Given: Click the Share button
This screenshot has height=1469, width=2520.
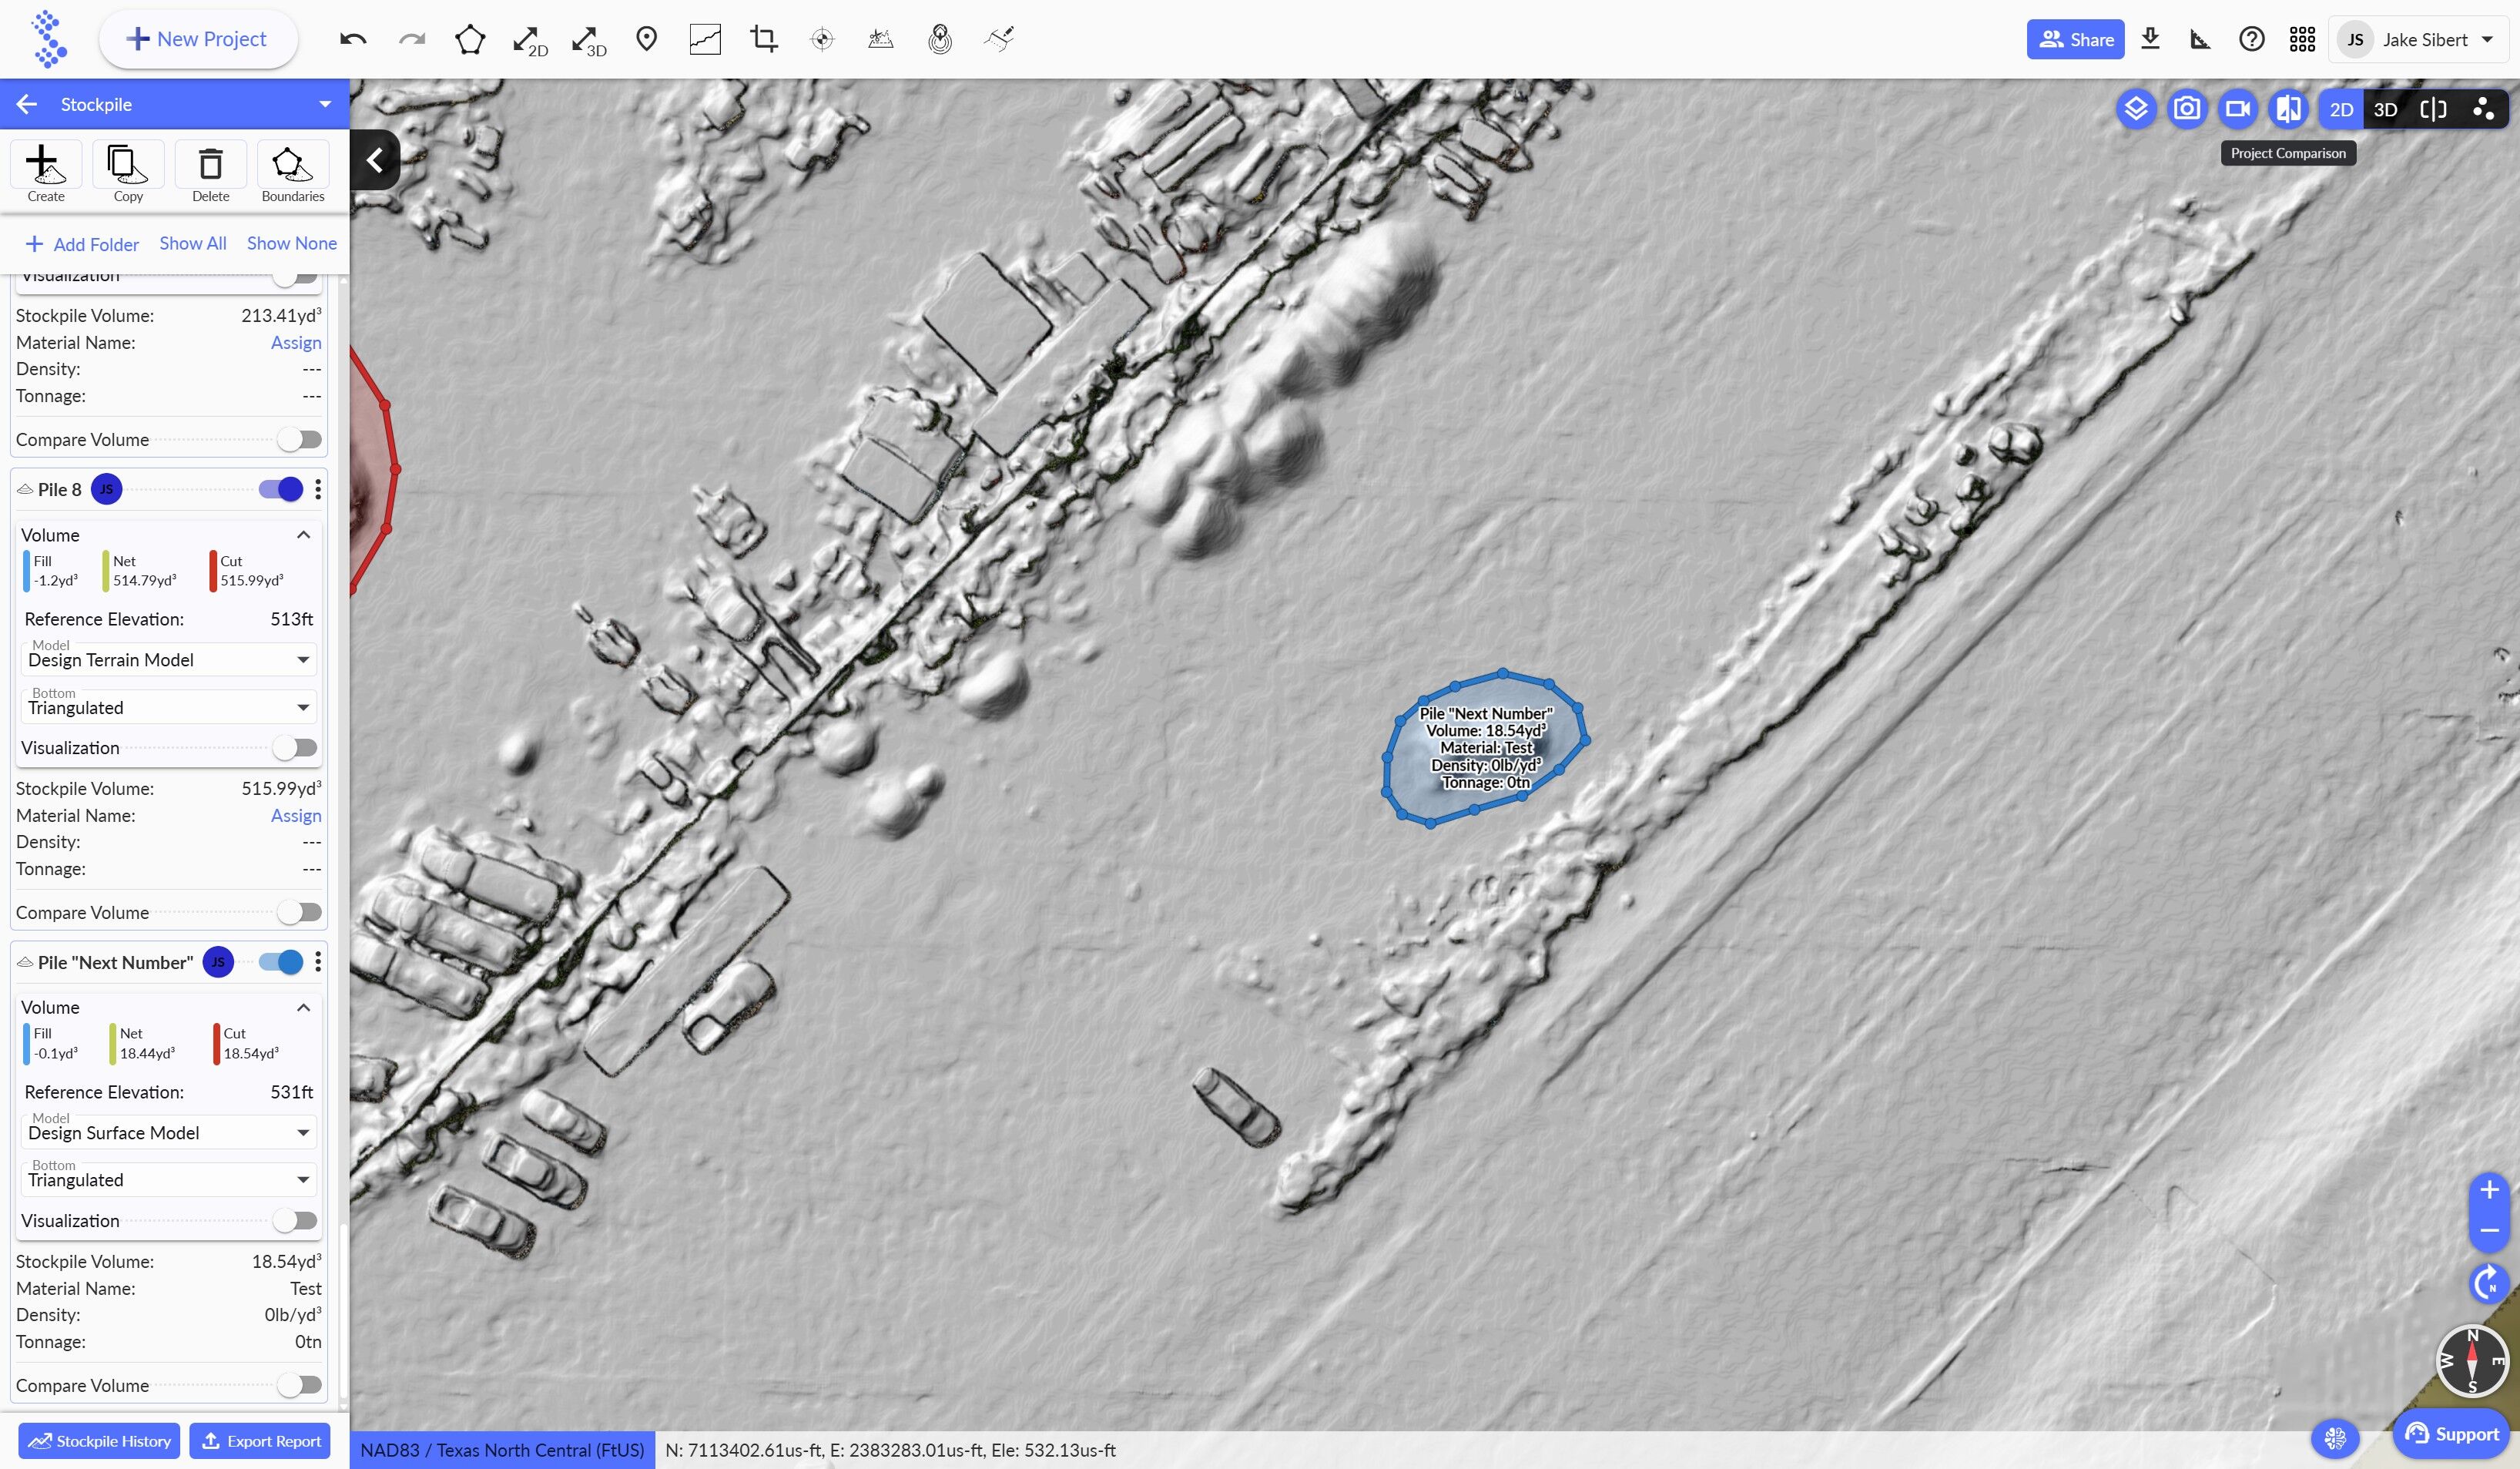Looking at the screenshot, I should [2075, 39].
